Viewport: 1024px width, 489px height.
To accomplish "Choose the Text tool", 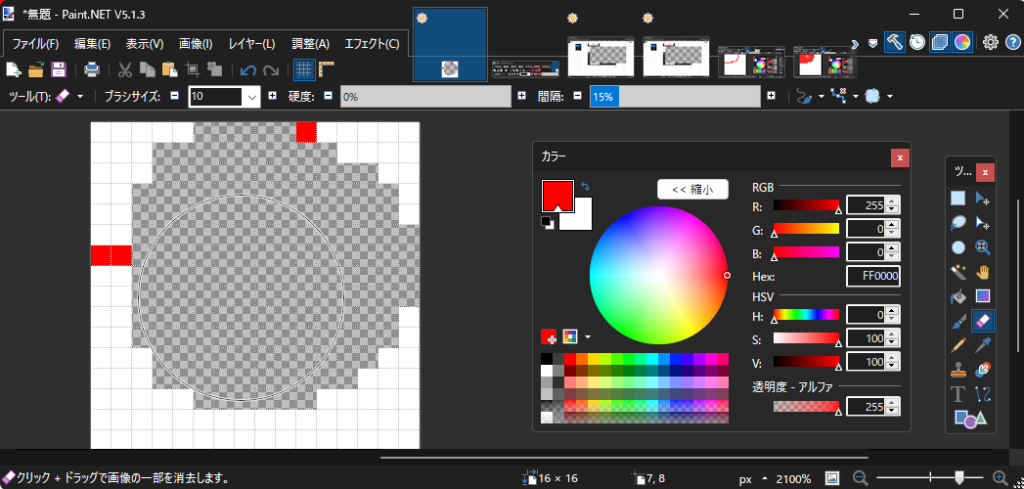I will click(958, 394).
